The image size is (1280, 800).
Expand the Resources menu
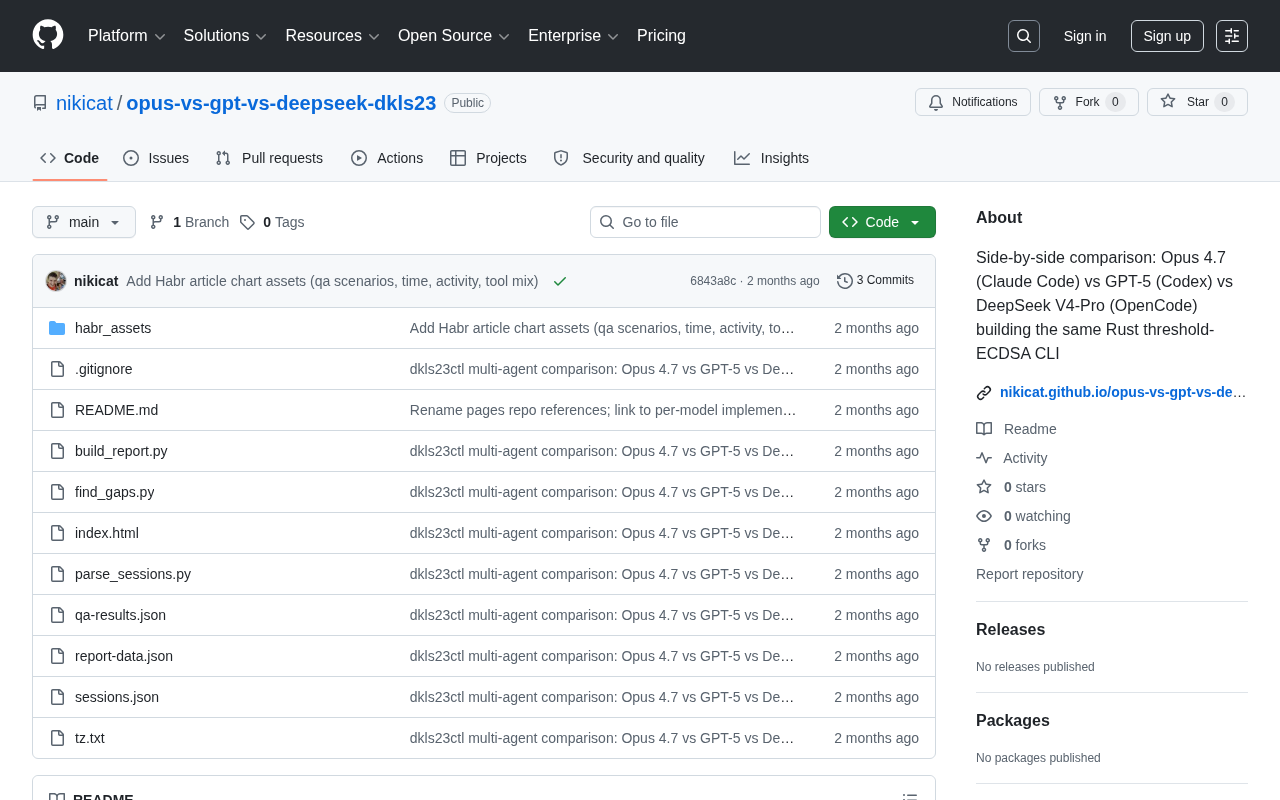click(333, 36)
